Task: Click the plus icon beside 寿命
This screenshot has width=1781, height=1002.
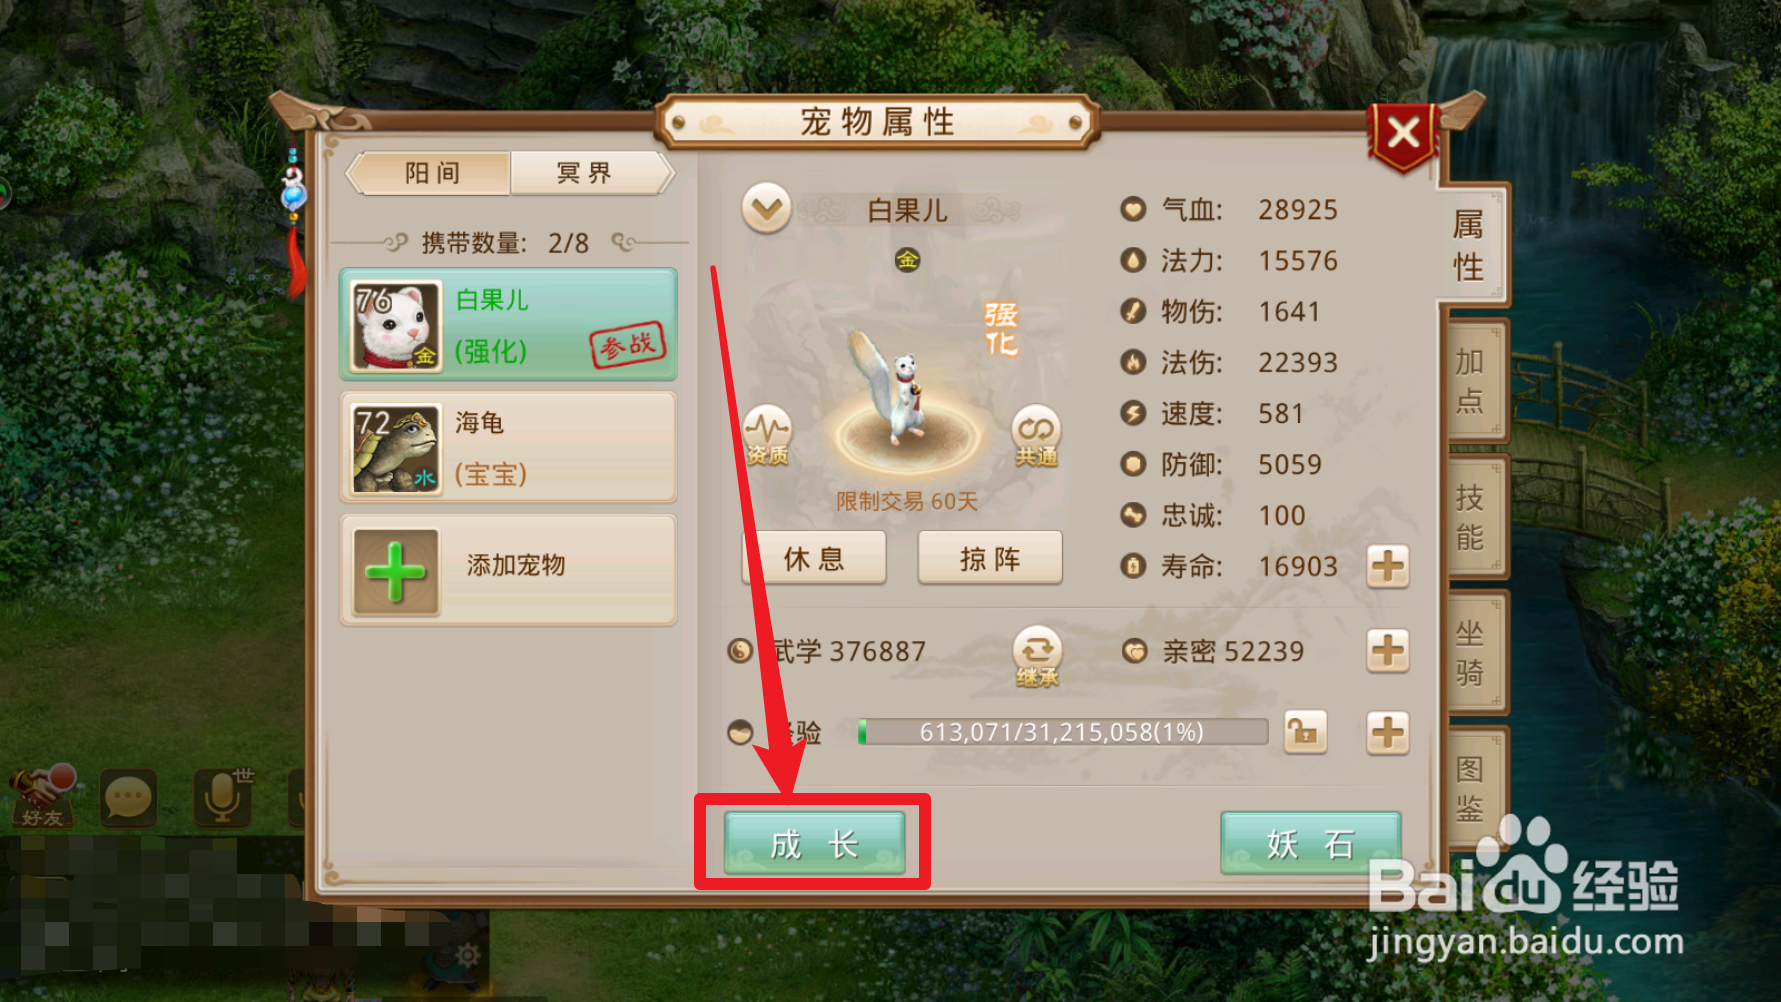Action: tap(1388, 567)
